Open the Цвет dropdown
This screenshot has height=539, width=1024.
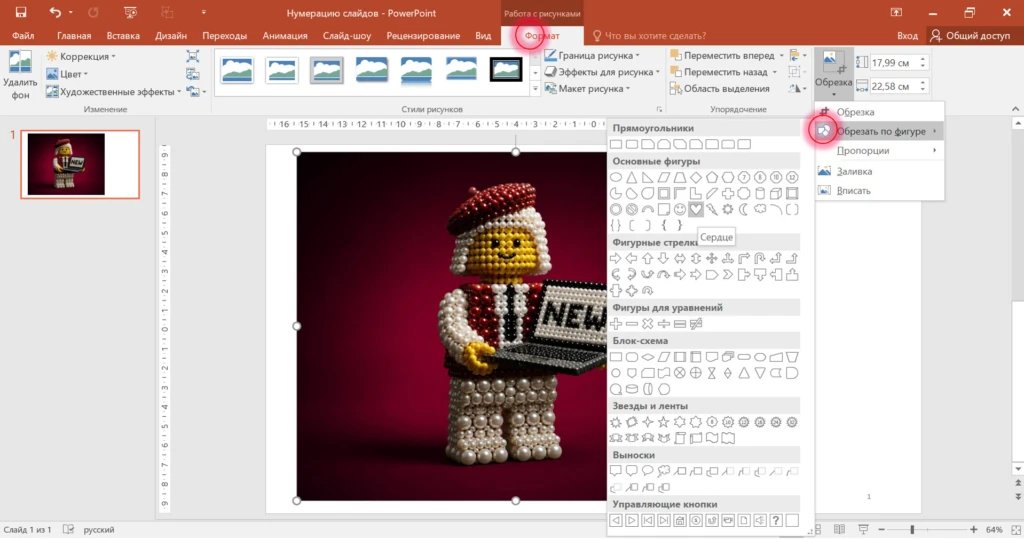click(67, 74)
